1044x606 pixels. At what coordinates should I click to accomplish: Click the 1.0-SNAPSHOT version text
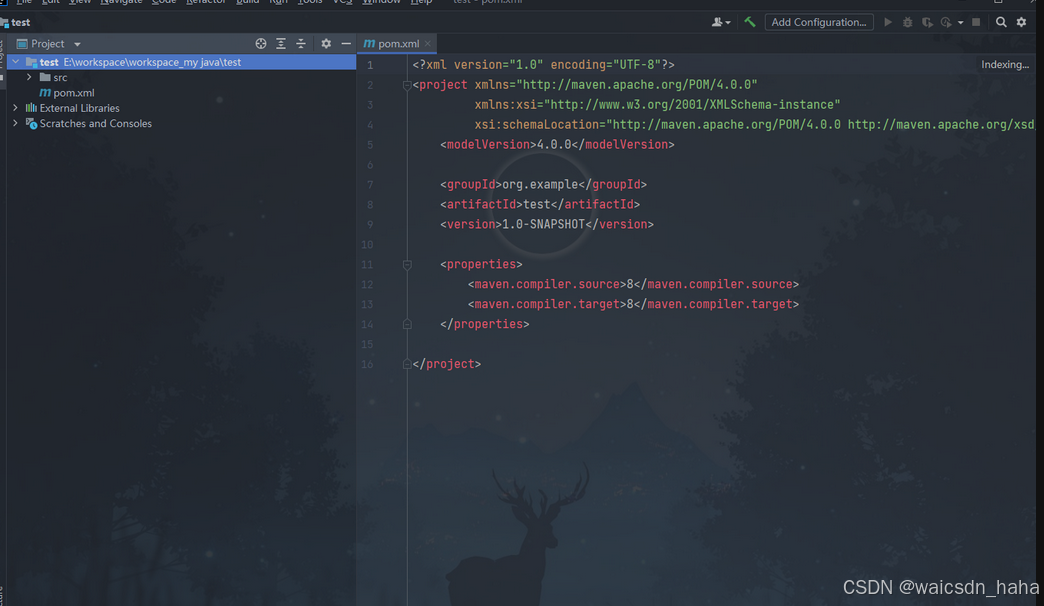[543, 224]
